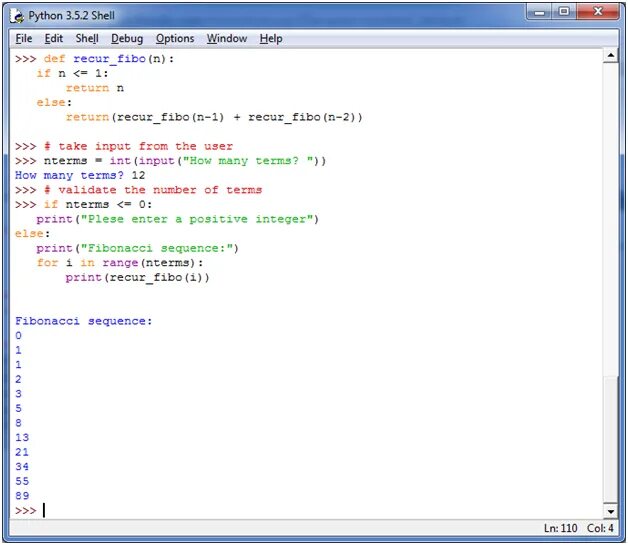
Task: Open the Options menu
Action: click(x=175, y=39)
